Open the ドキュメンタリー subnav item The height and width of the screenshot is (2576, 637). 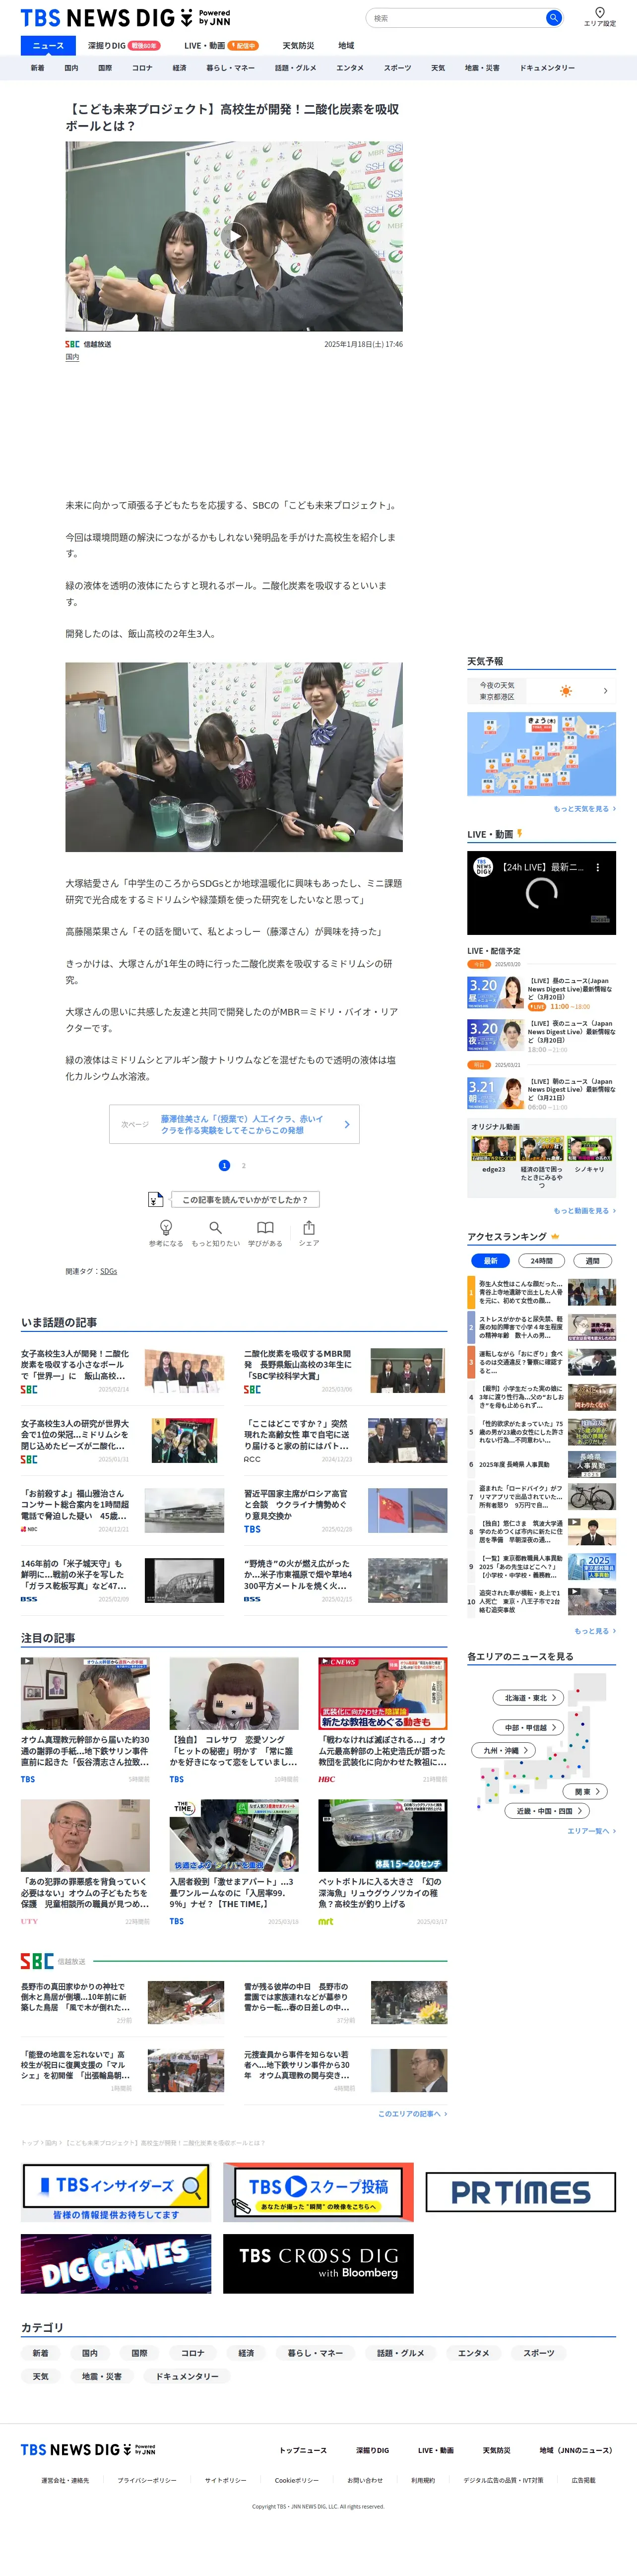point(547,68)
